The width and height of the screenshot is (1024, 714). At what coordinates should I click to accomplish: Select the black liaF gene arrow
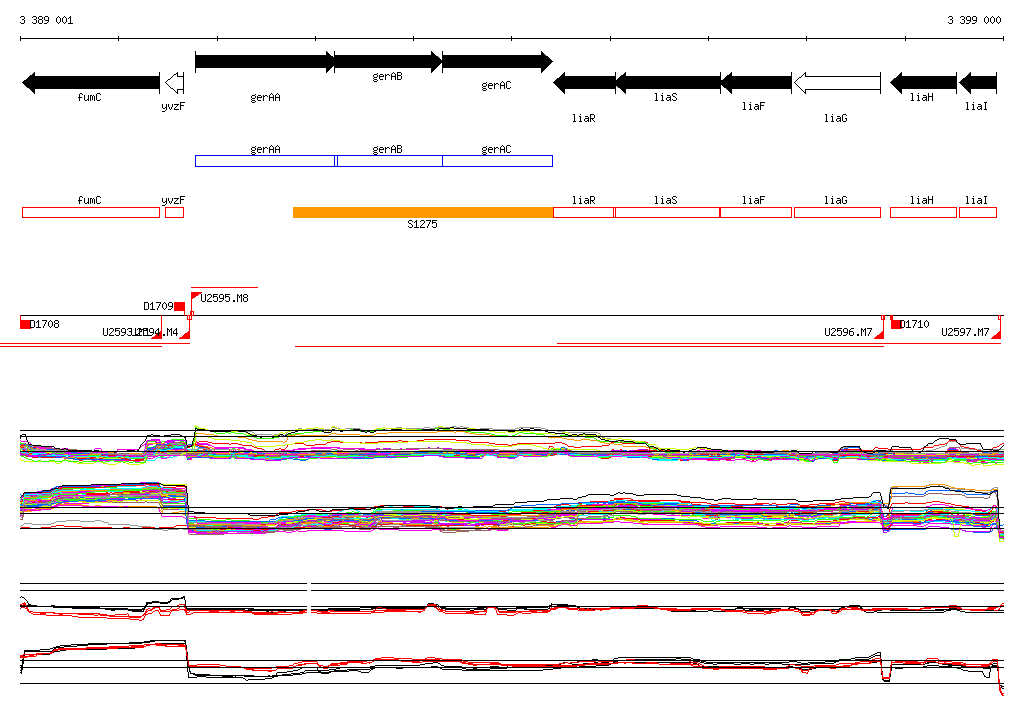(x=756, y=83)
